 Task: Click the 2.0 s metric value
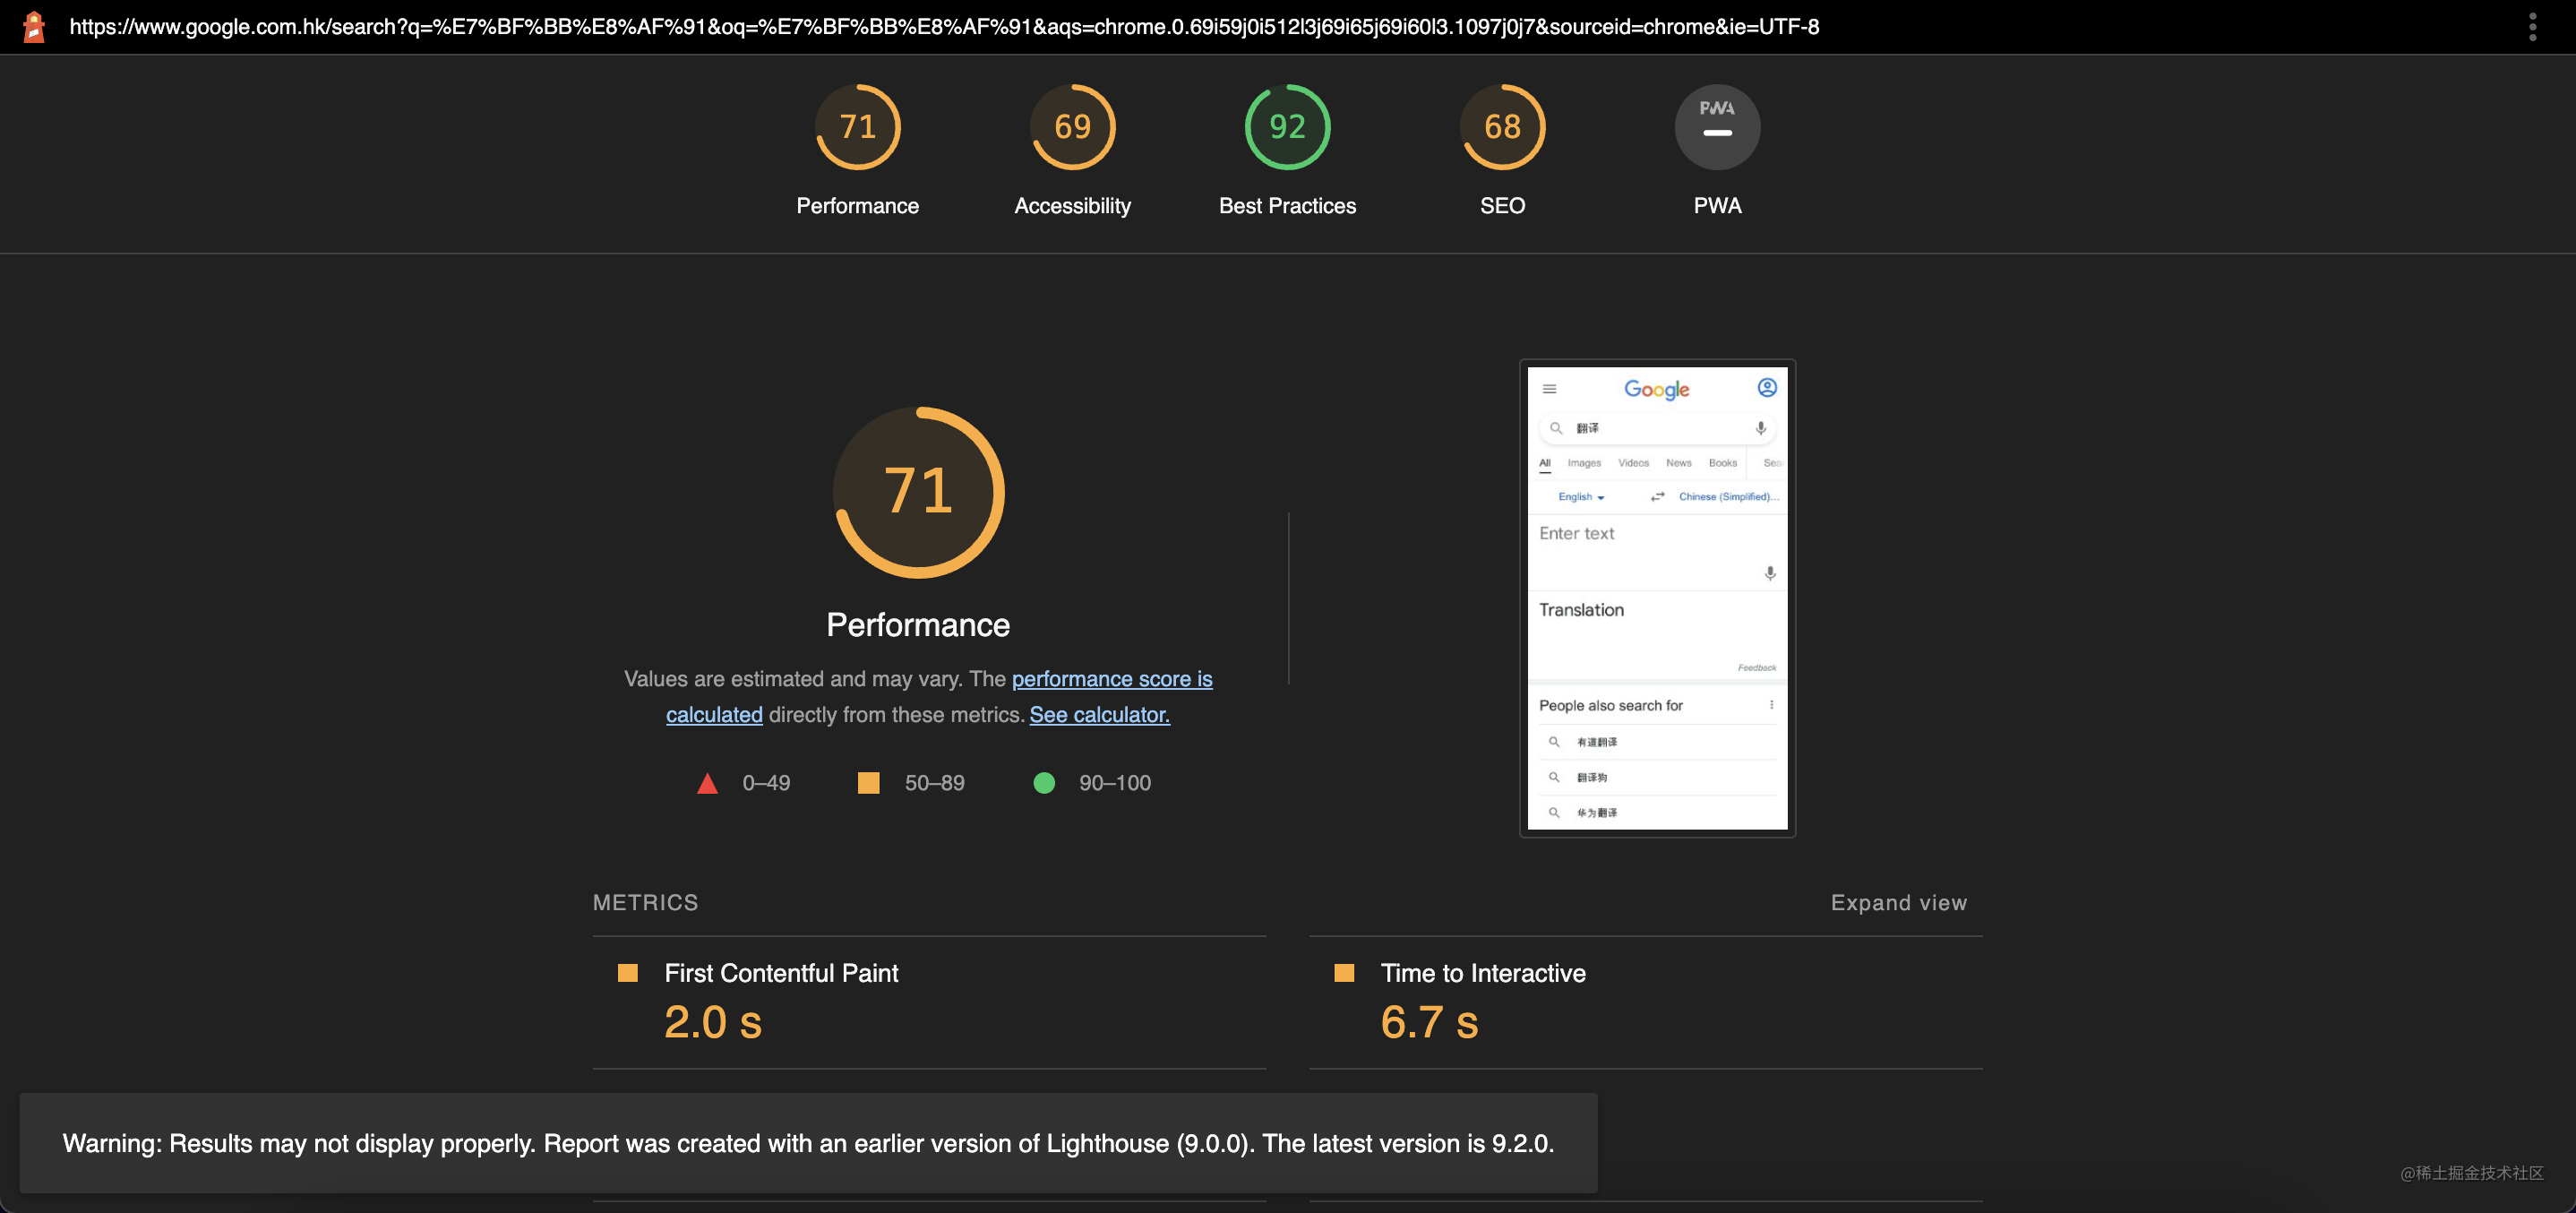[713, 1022]
